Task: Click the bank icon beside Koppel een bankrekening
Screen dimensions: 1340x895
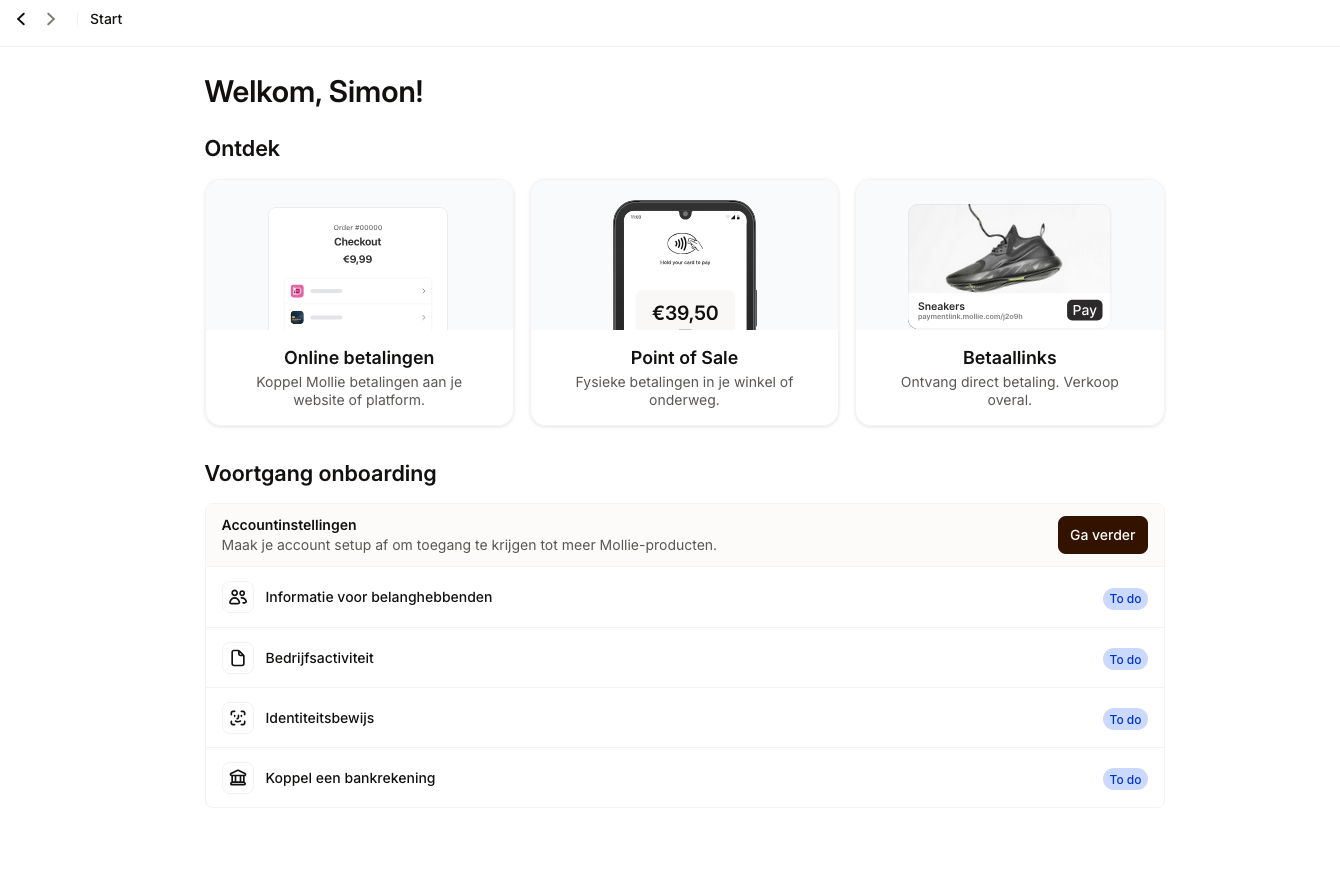Action: click(238, 778)
